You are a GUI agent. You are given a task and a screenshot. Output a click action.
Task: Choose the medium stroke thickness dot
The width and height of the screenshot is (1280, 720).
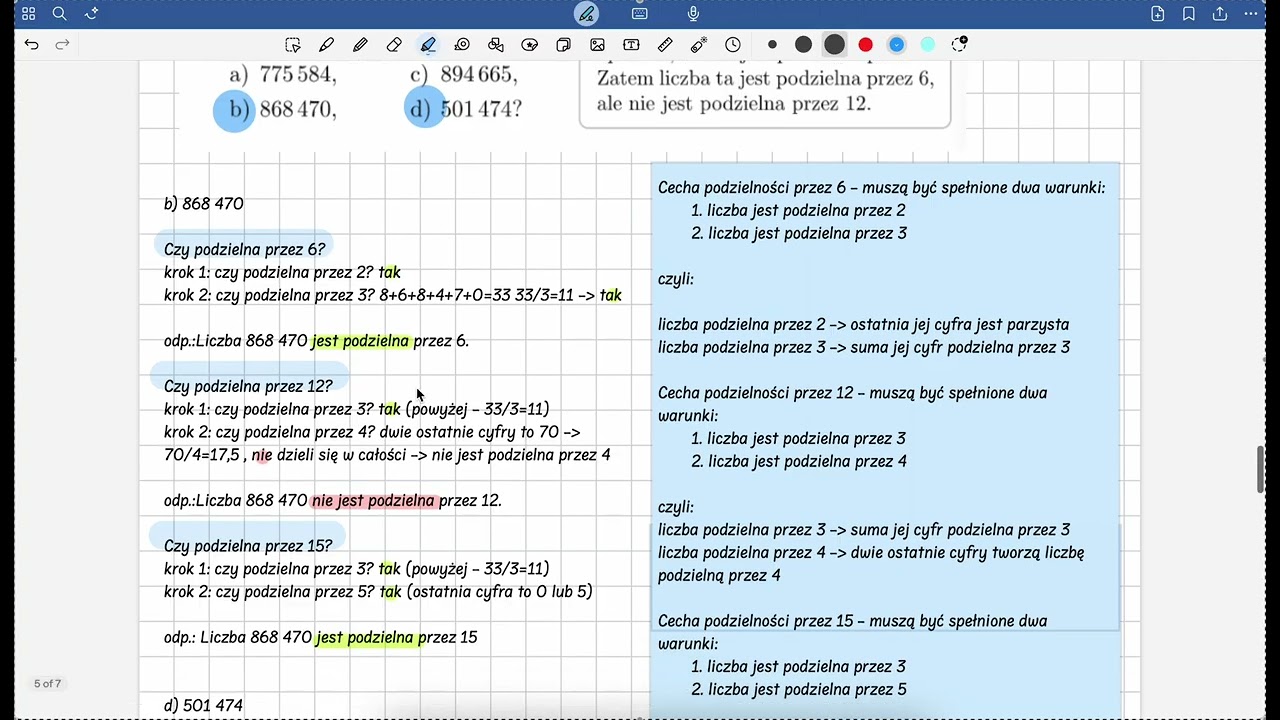click(x=803, y=45)
